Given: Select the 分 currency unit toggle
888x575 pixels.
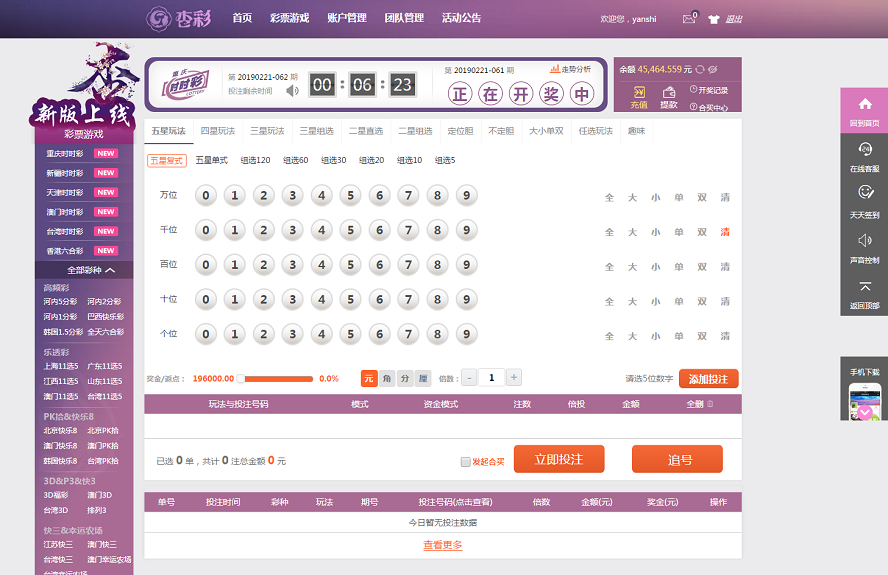Looking at the screenshot, I should [x=404, y=378].
